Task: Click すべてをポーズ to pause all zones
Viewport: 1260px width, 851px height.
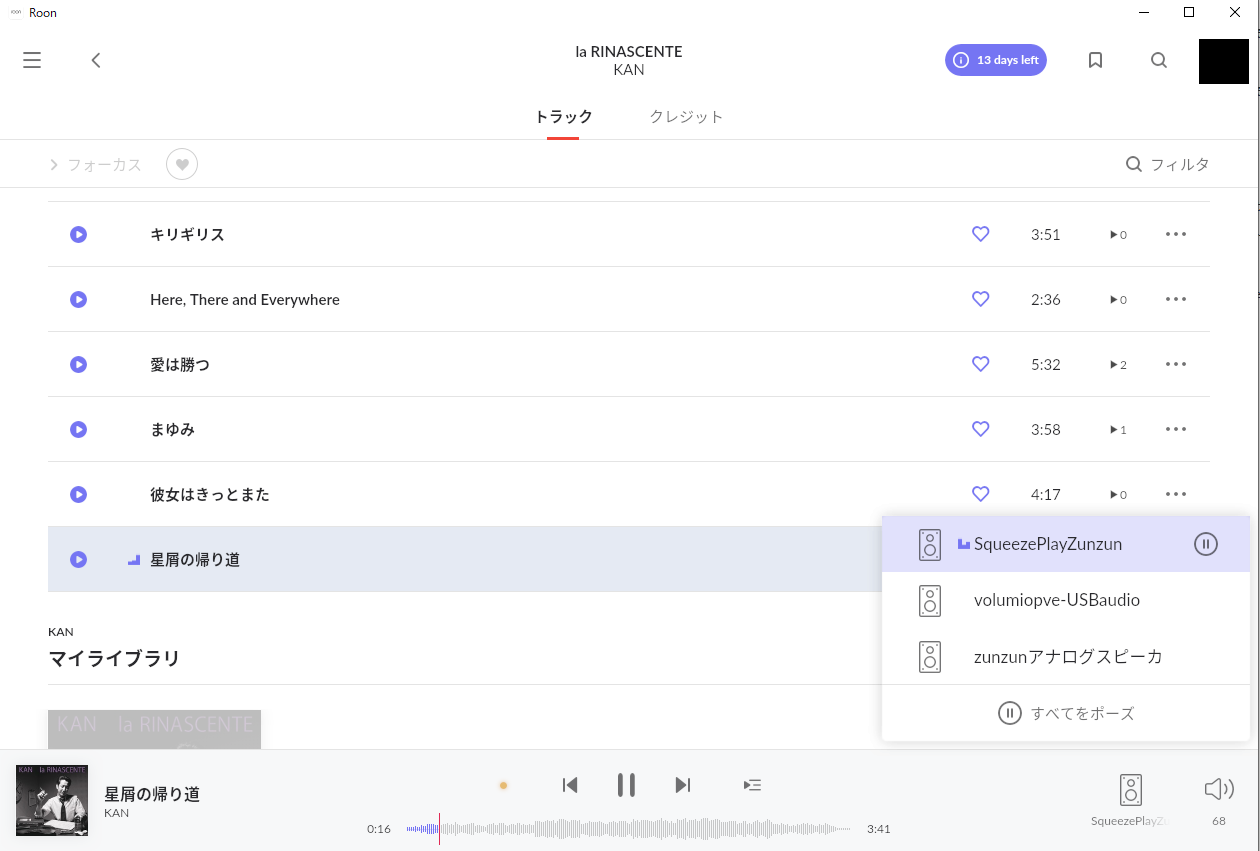Action: coord(1066,713)
